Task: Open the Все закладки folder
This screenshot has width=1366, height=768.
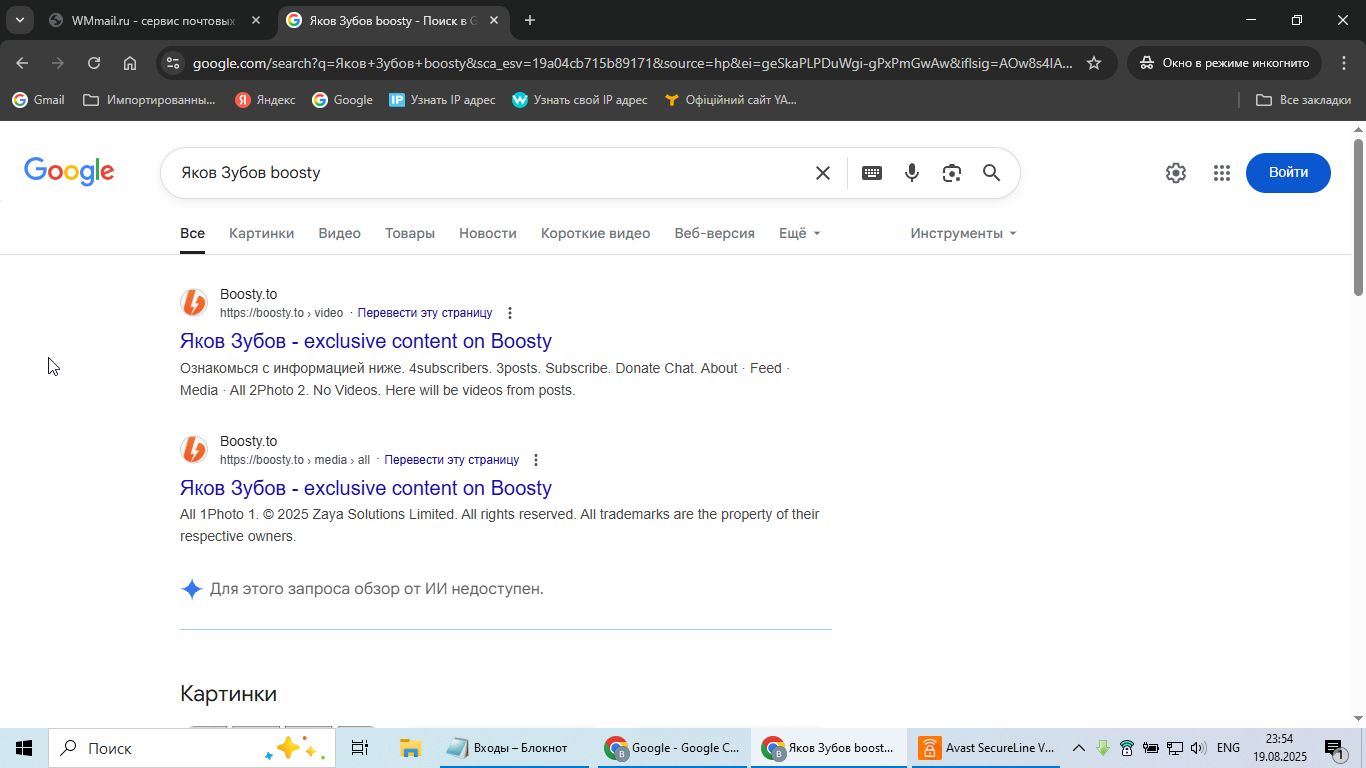Action: [x=1303, y=100]
